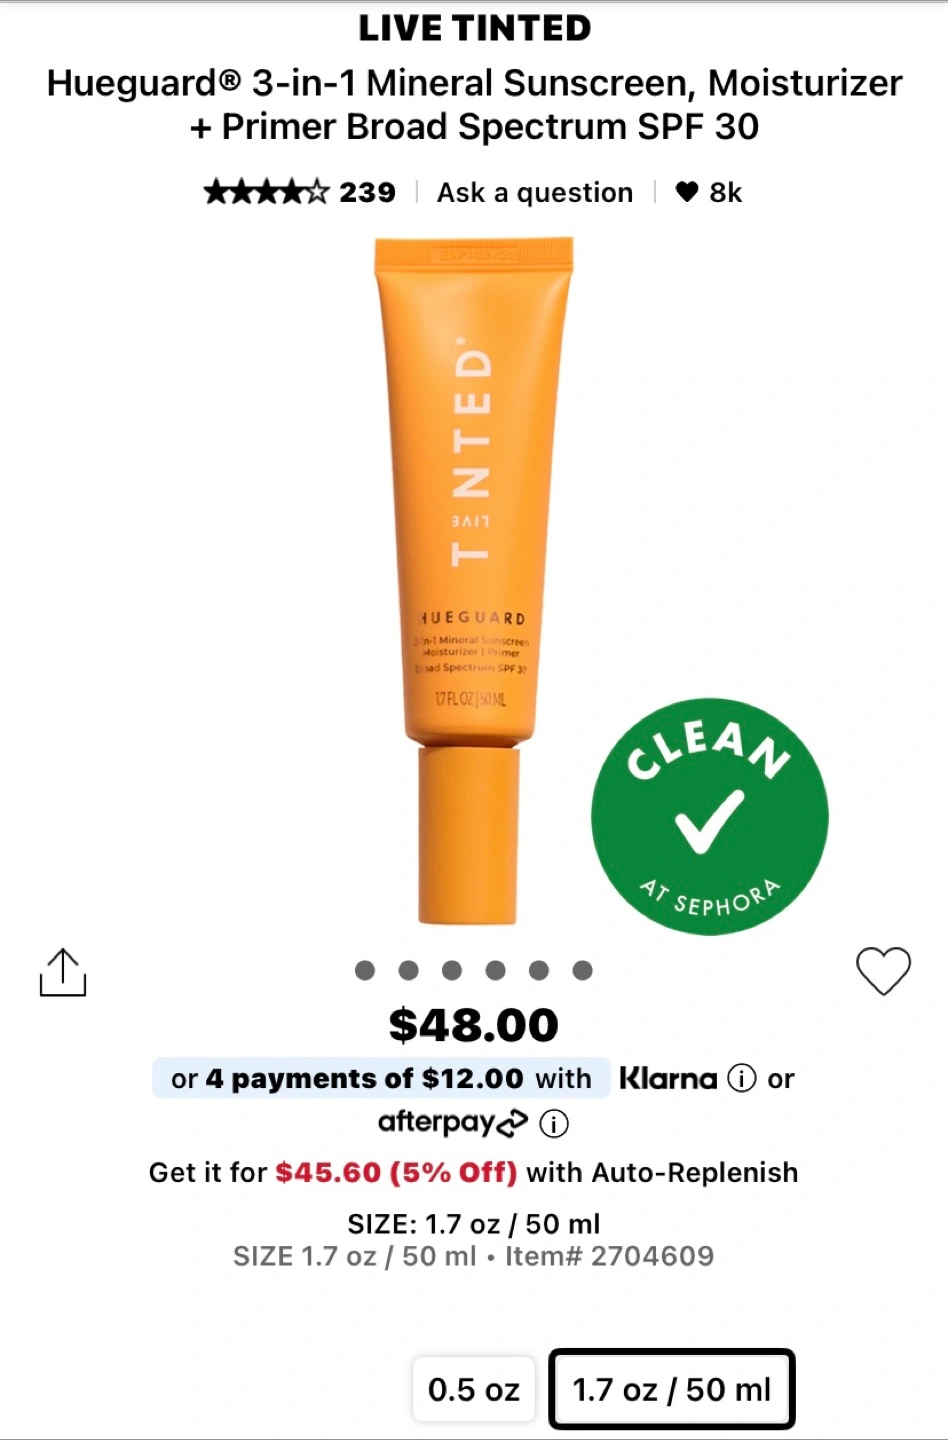Tap the share icon below product image

tap(63, 972)
